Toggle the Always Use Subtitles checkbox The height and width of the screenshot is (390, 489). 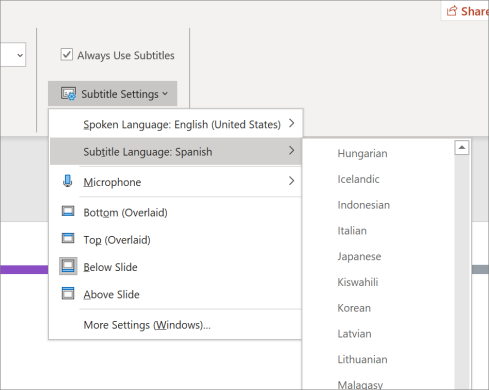pyautogui.click(x=67, y=55)
